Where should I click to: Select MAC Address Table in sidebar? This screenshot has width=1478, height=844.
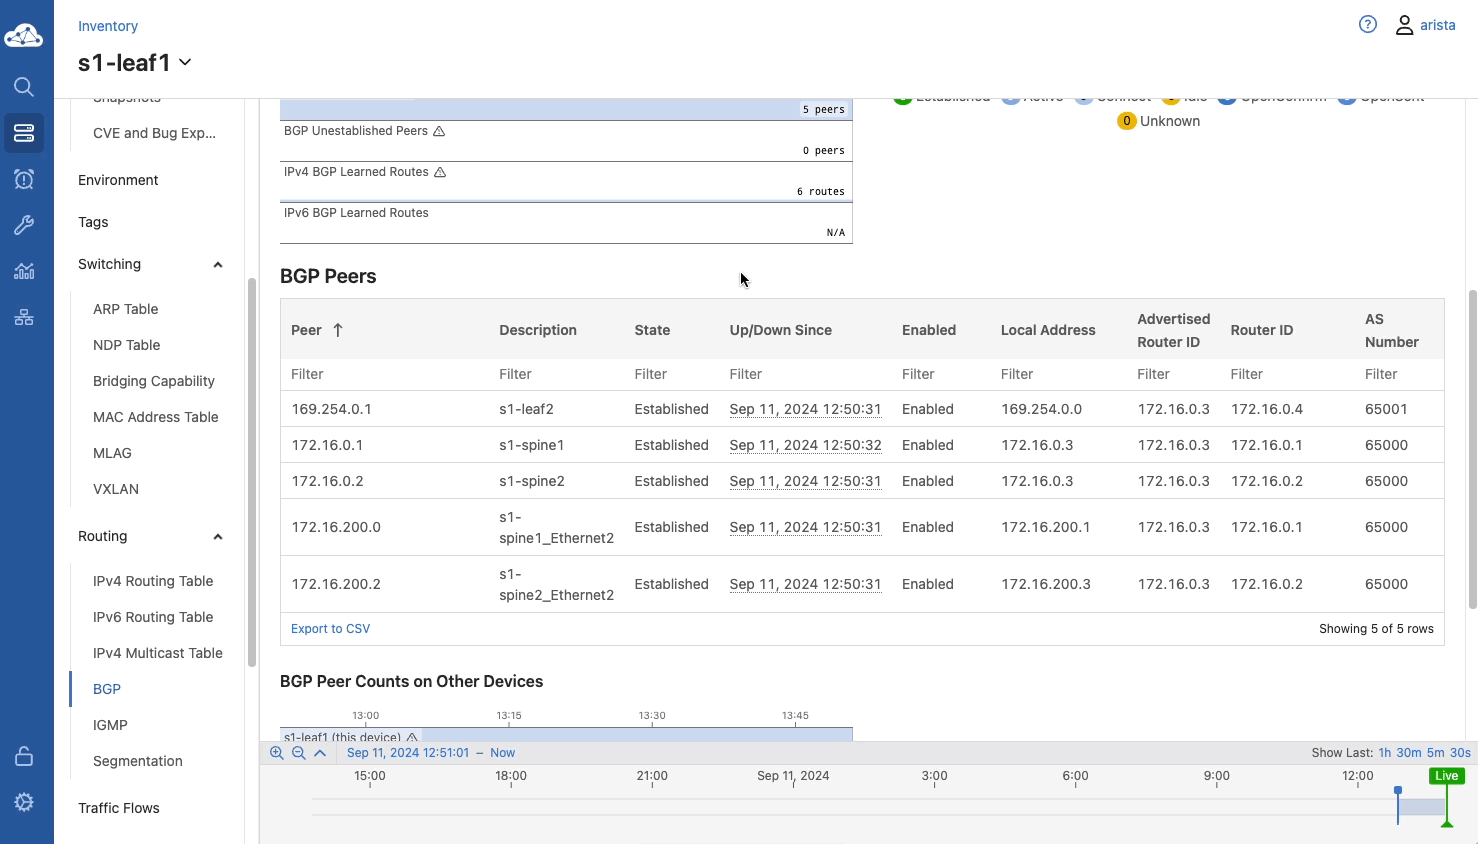tap(155, 417)
